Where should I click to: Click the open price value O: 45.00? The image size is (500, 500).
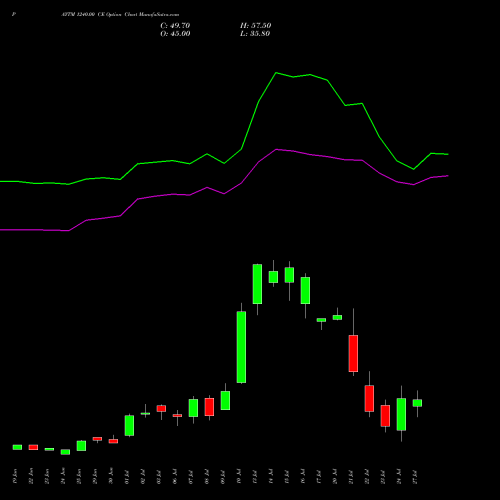pos(175,34)
